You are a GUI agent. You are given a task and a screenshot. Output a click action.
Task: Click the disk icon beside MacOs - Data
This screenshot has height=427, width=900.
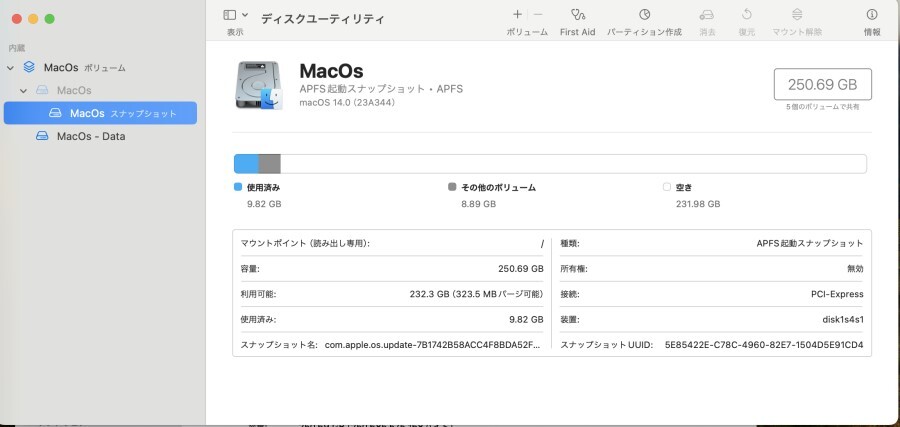click(x=42, y=136)
